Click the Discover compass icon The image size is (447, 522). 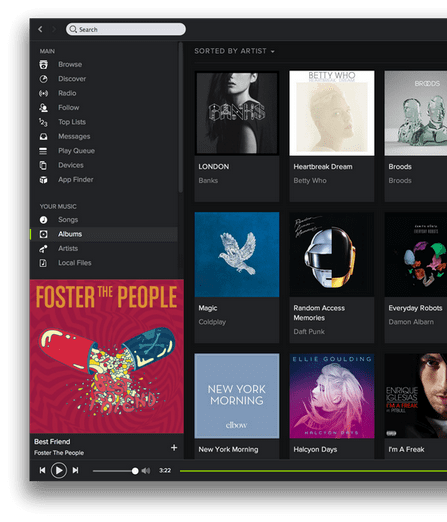pyautogui.click(x=43, y=79)
